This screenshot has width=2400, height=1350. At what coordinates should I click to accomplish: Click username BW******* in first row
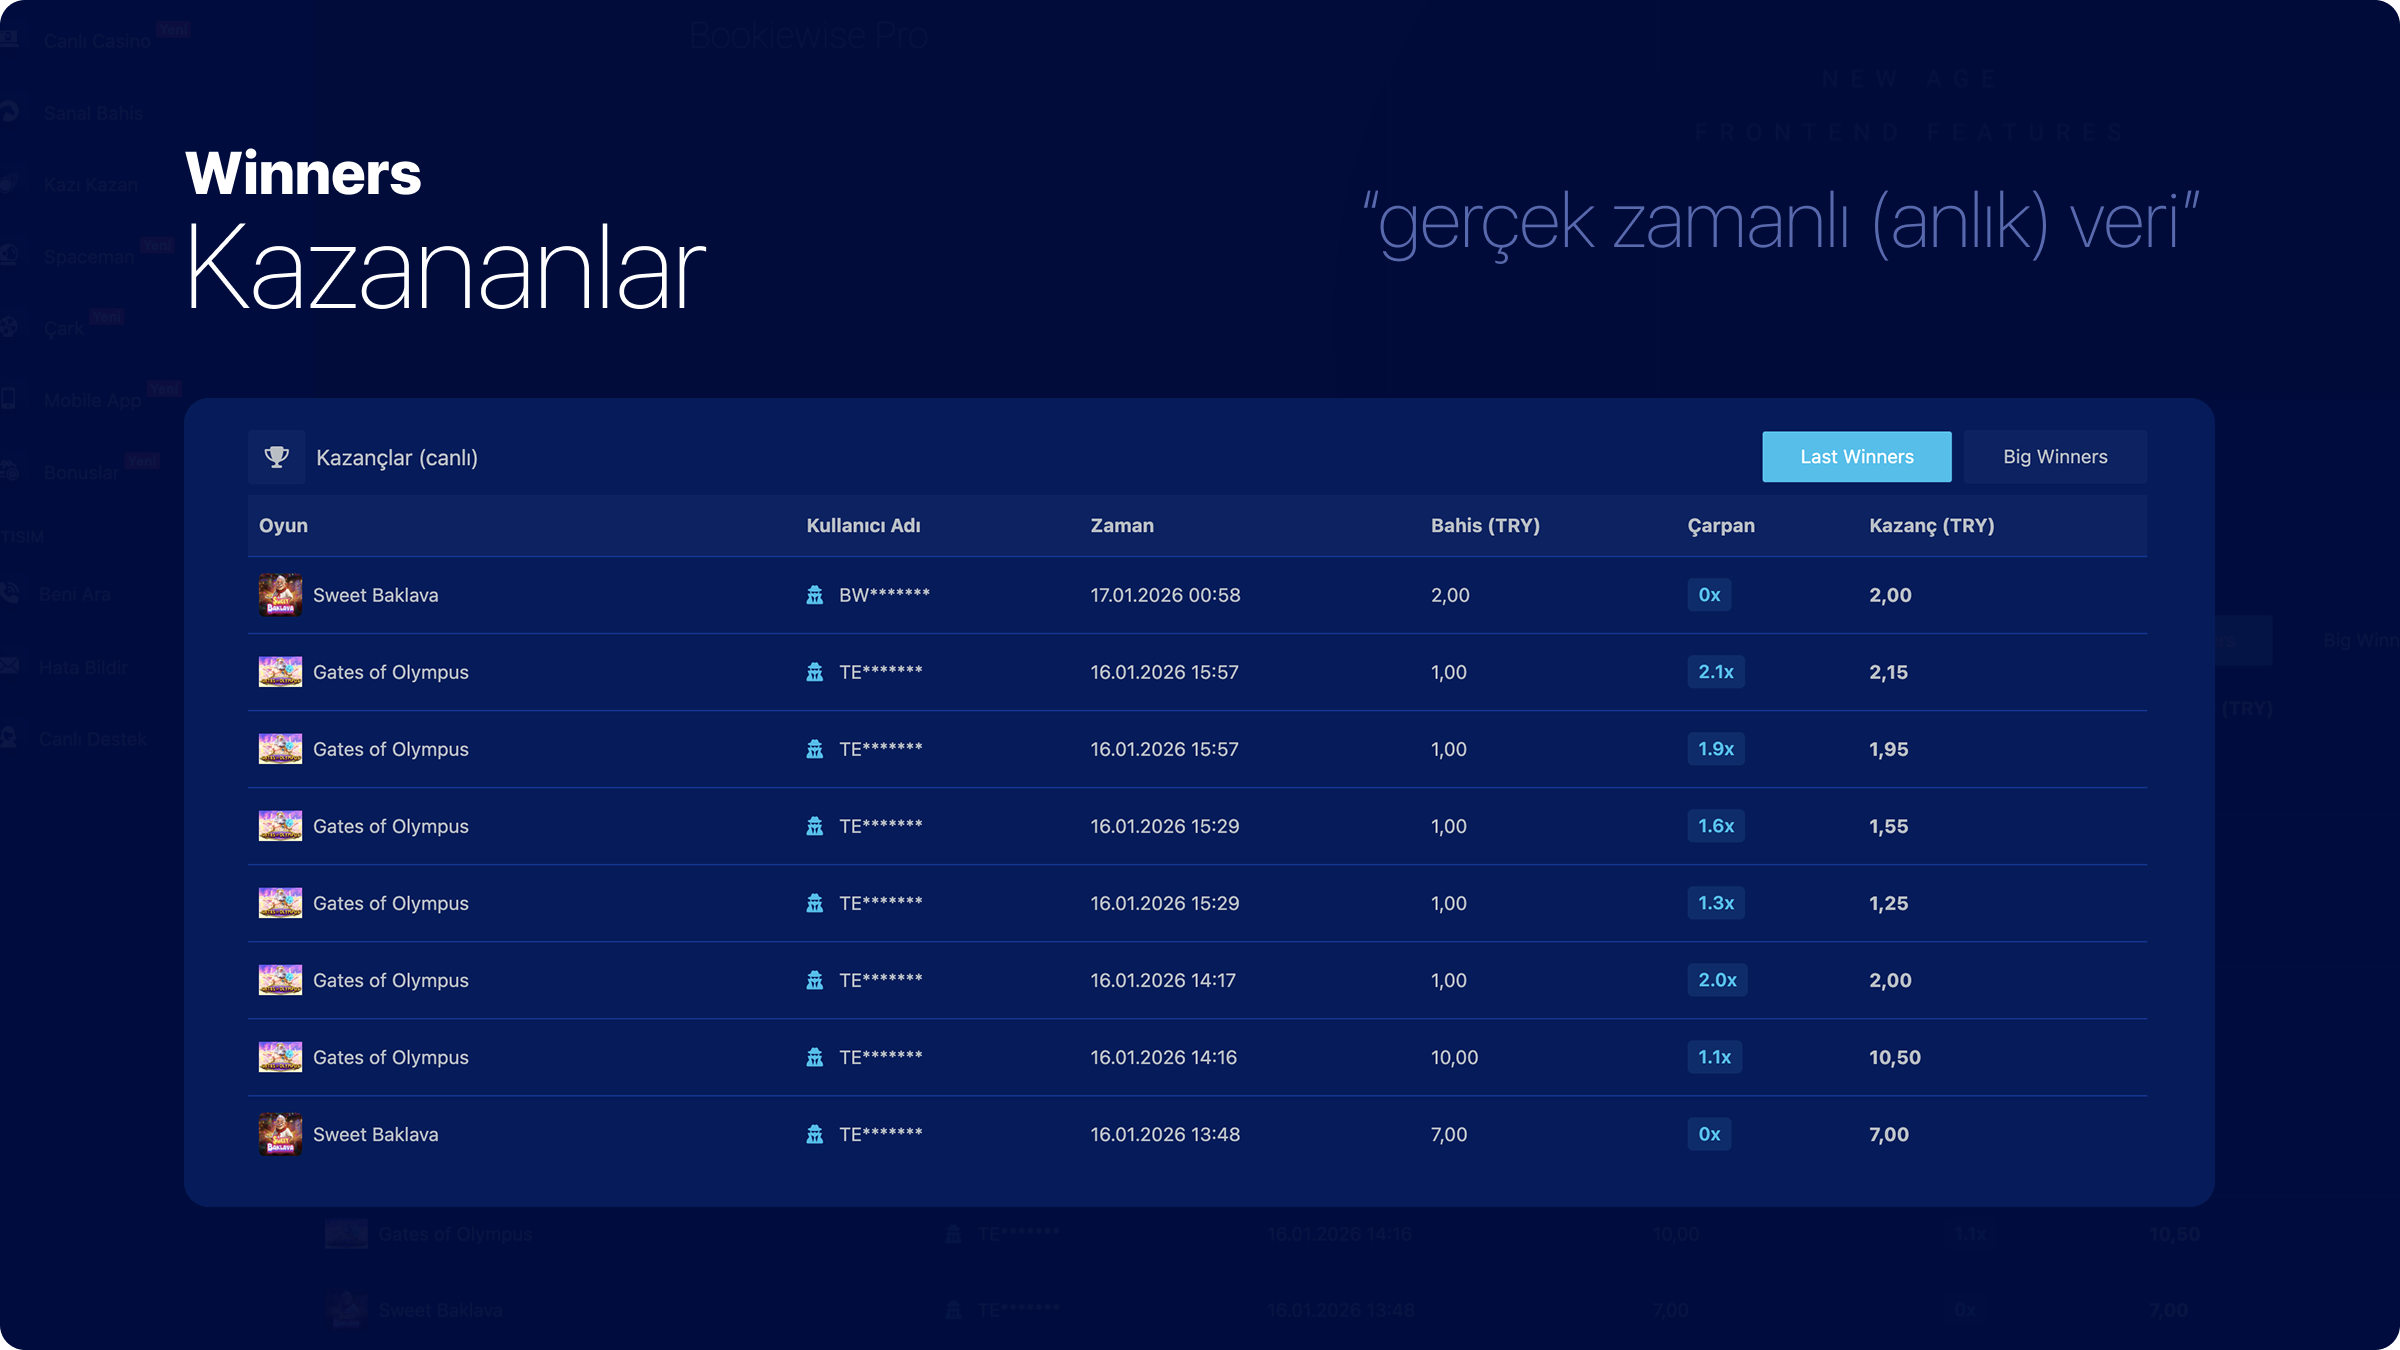click(x=884, y=595)
